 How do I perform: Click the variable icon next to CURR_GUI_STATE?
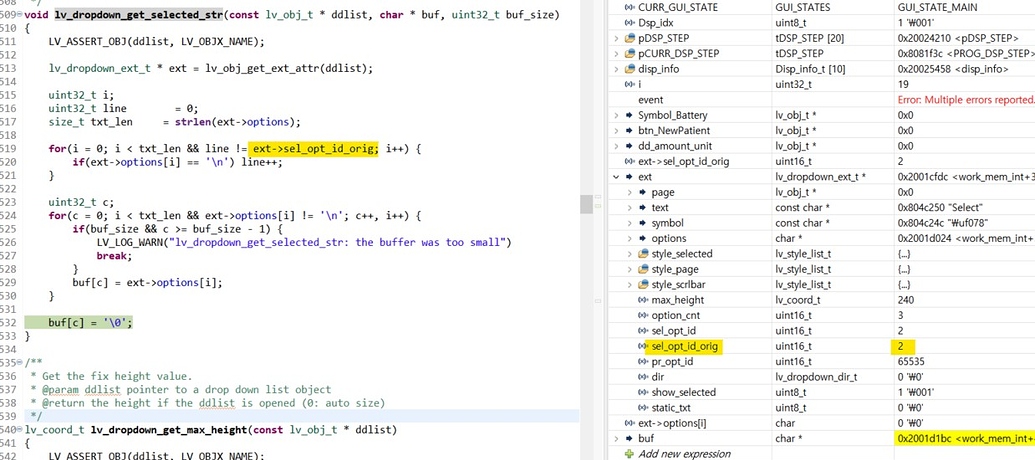click(629, 7)
